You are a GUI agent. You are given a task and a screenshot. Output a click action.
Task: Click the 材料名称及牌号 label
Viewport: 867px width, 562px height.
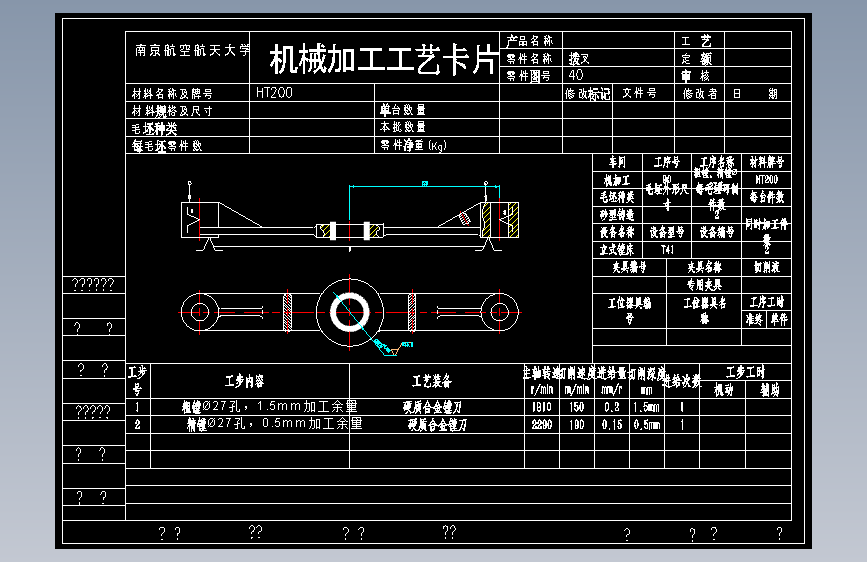coord(172,93)
